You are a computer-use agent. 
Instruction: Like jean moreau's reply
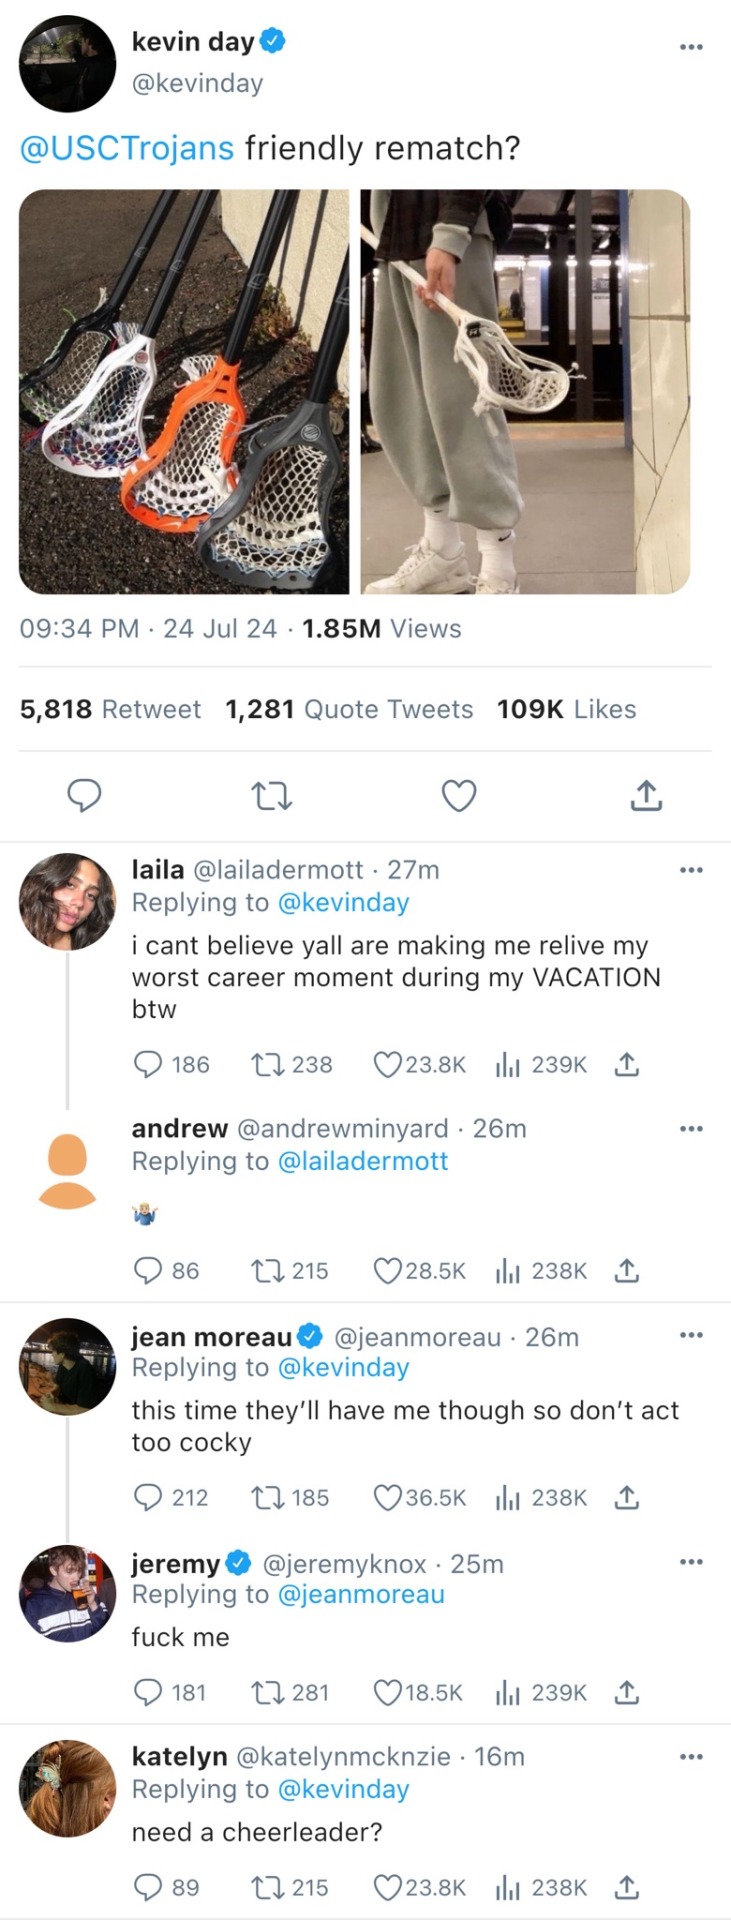pyautogui.click(x=387, y=1497)
